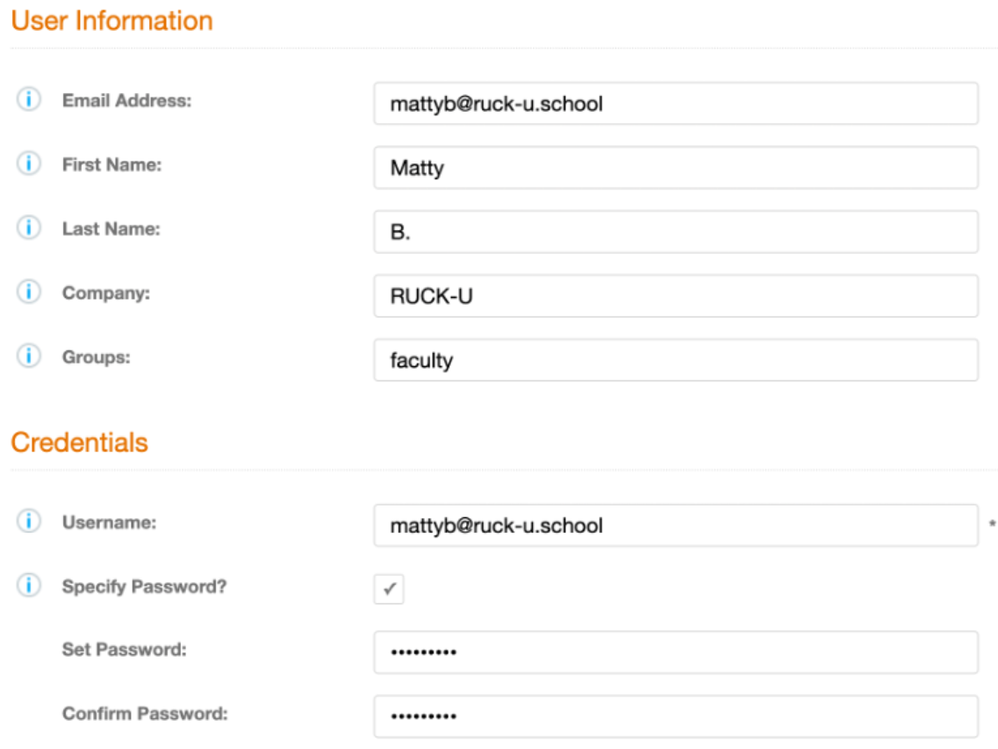Click info icon beside Company
Image resolution: width=998 pixels, height=749 pixels.
point(29,293)
